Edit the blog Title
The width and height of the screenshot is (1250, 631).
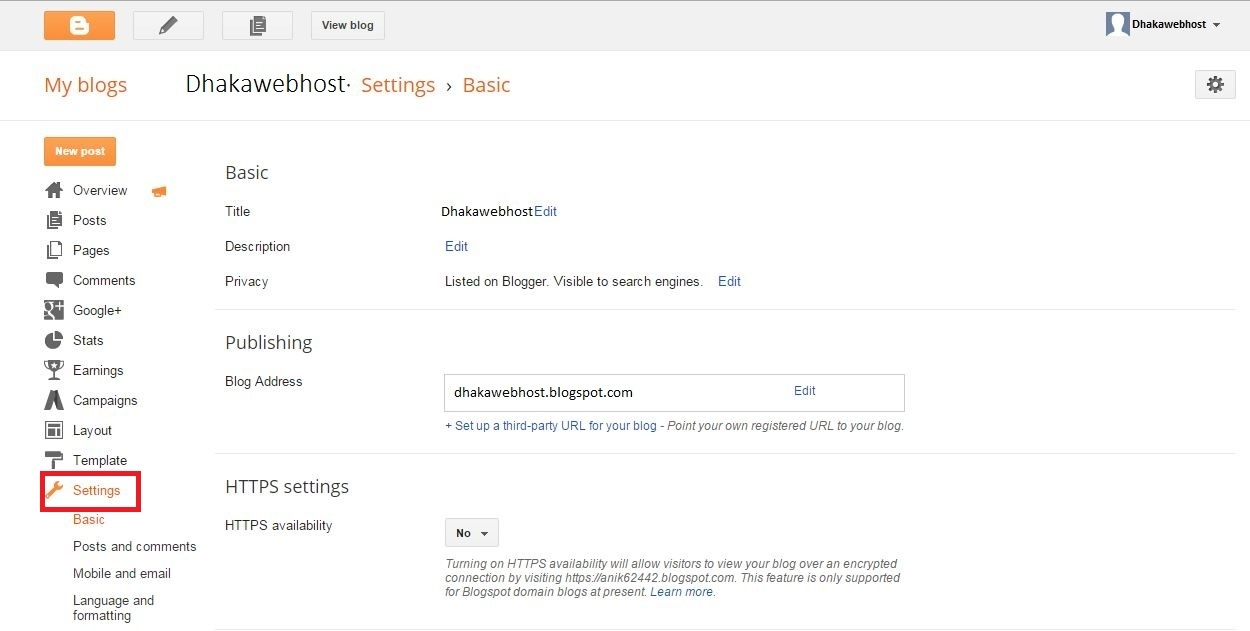coord(545,211)
